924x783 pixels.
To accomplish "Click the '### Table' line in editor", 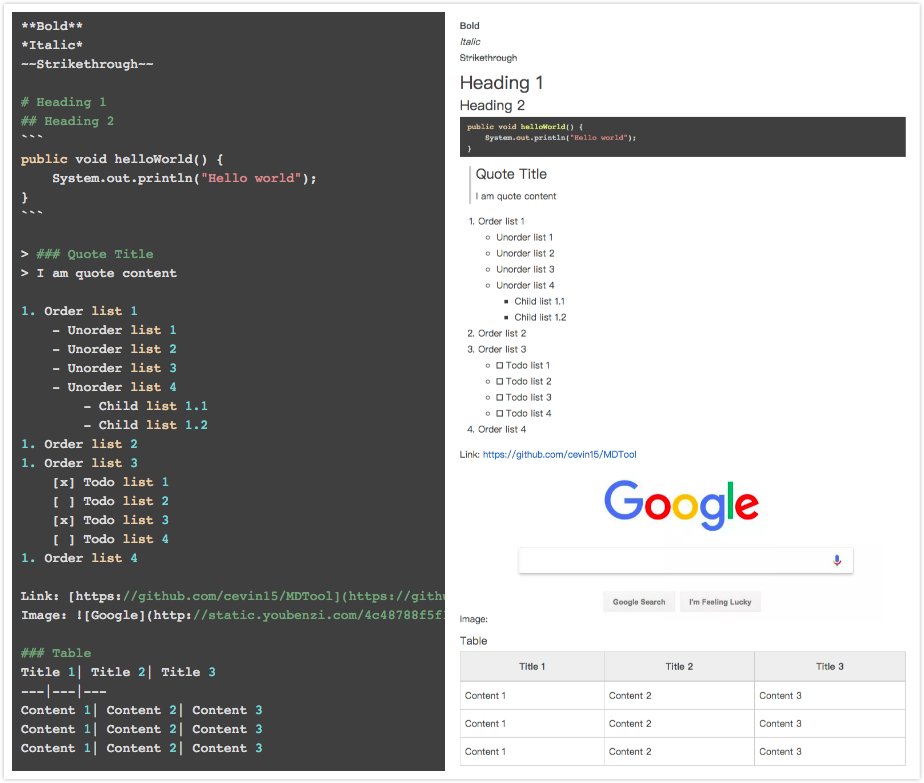I will (56, 653).
